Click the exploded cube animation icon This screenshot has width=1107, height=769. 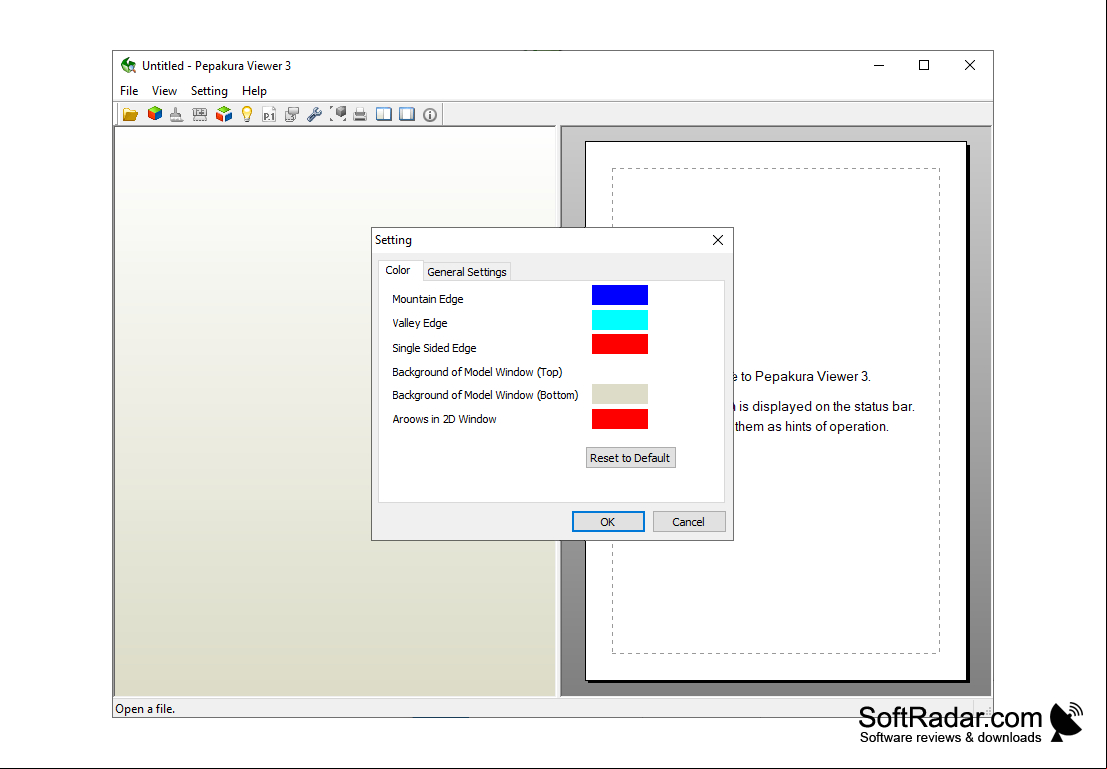coord(224,114)
